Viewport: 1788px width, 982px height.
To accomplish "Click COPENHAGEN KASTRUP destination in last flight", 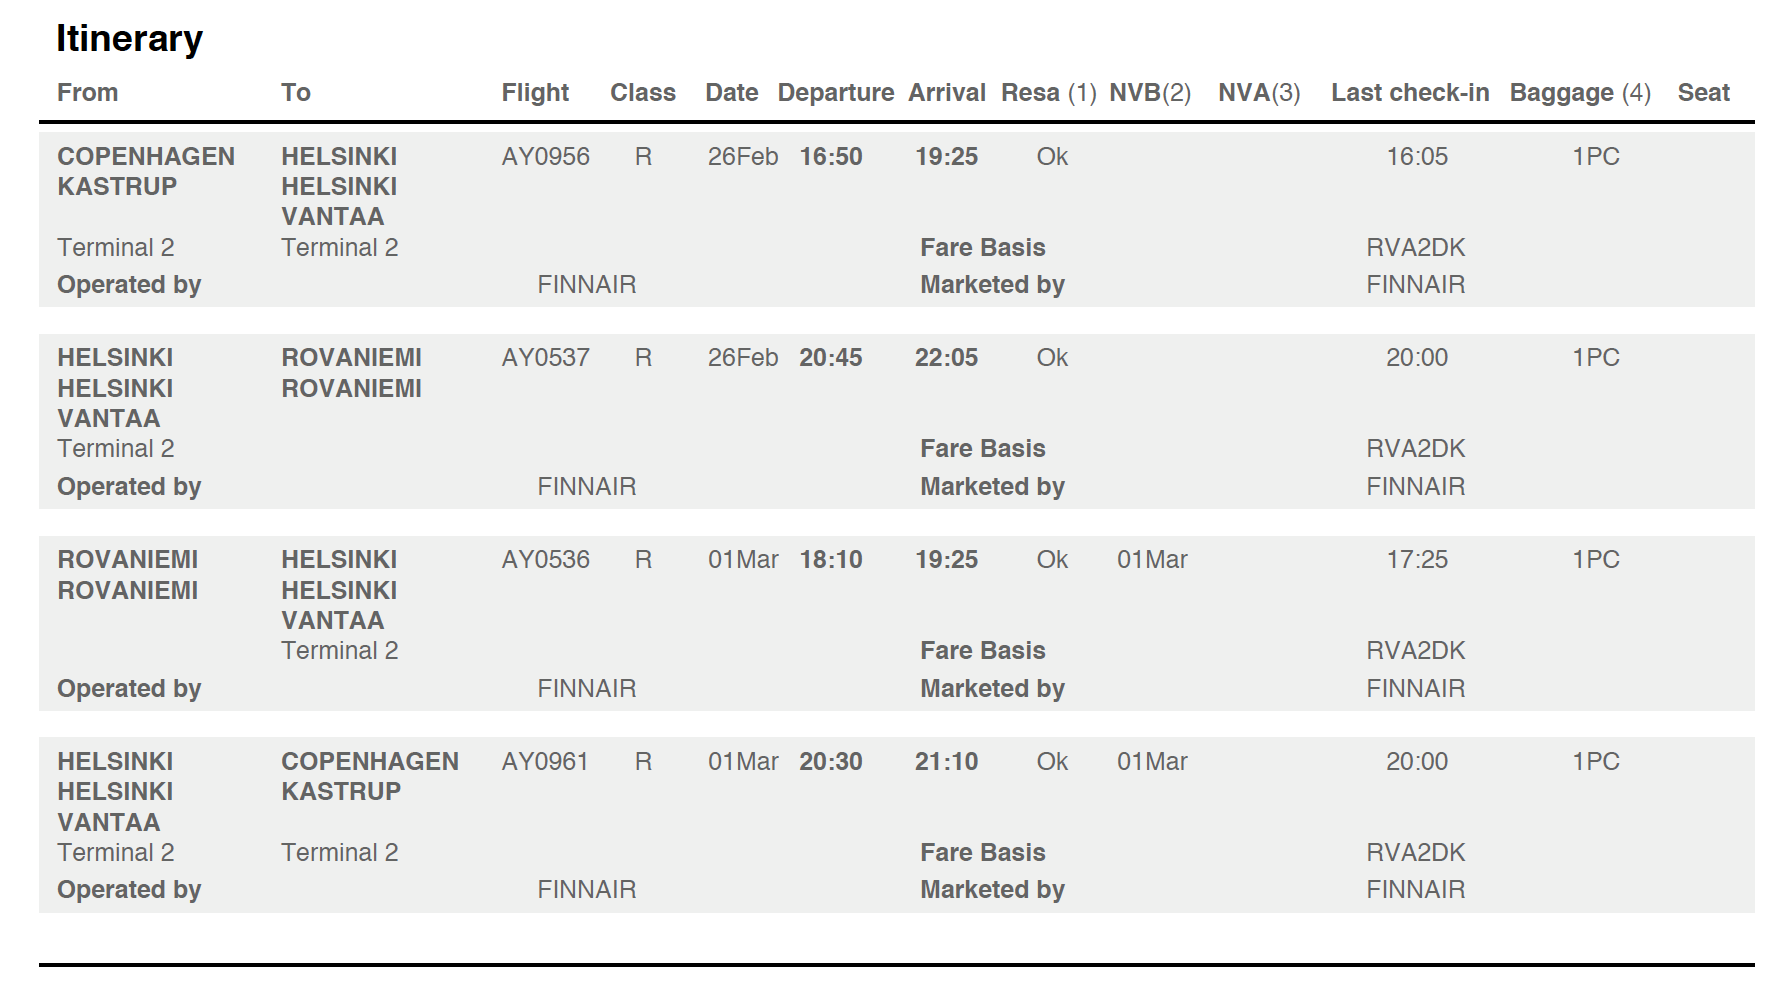I will click(370, 776).
